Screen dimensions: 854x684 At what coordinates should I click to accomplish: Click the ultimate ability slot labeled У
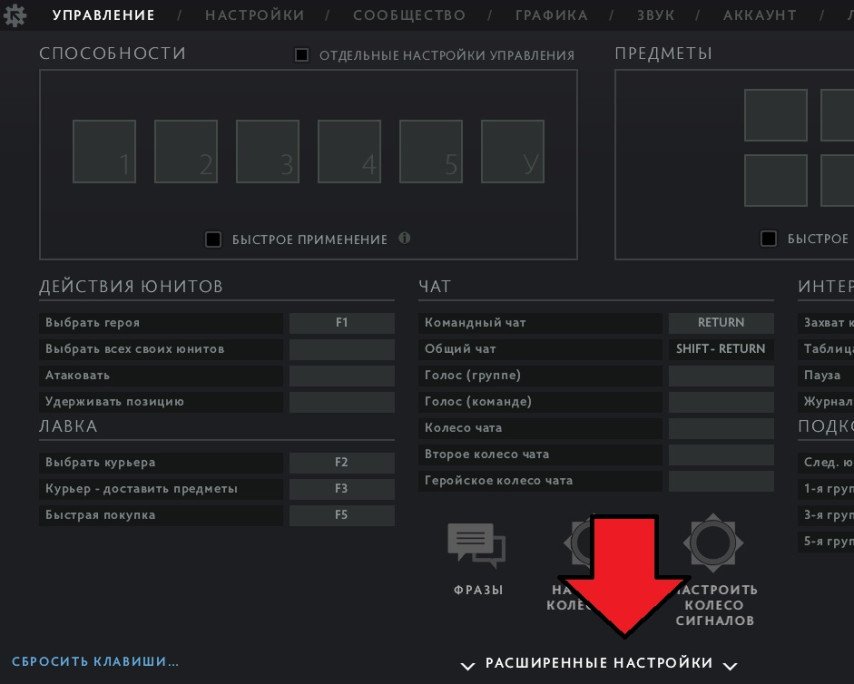pyautogui.click(x=512, y=151)
